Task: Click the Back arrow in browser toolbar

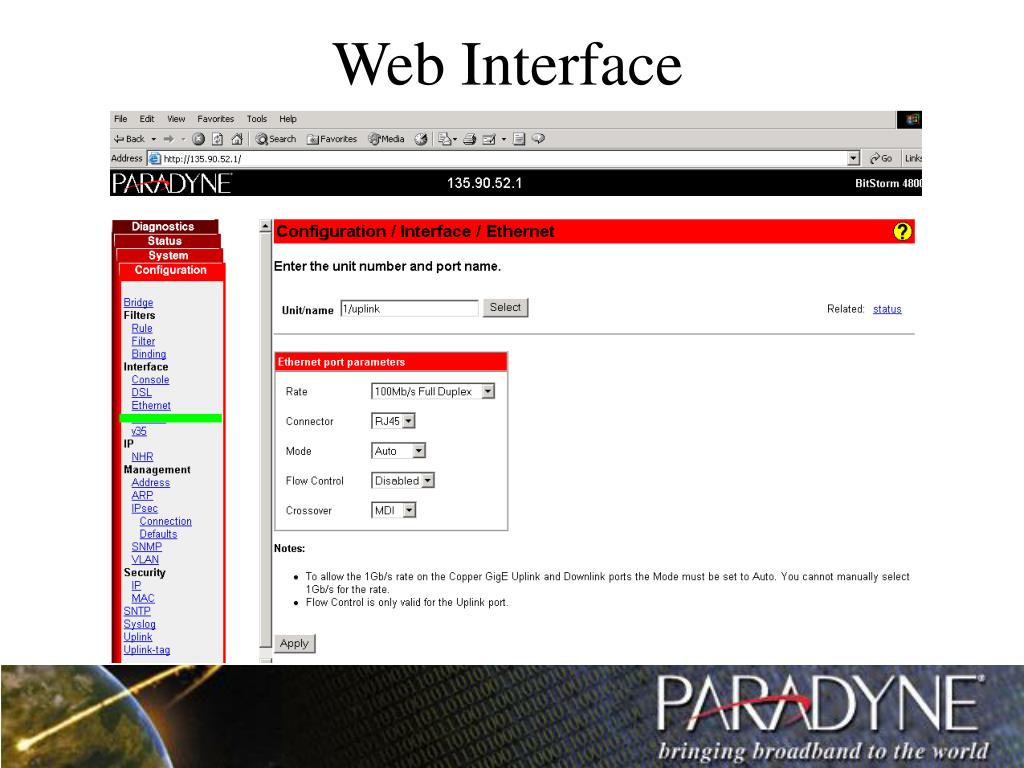Action: pos(129,139)
